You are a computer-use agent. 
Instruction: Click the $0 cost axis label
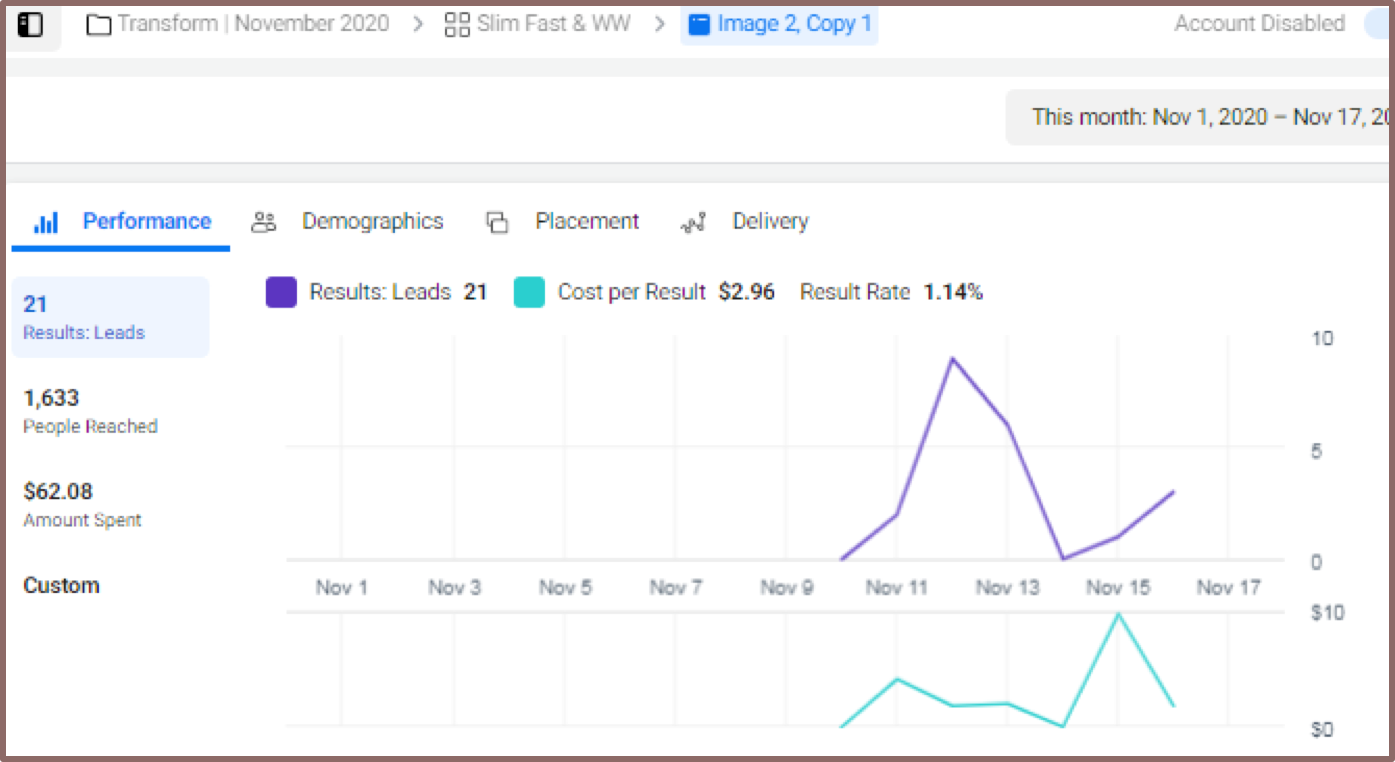pos(1322,731)
